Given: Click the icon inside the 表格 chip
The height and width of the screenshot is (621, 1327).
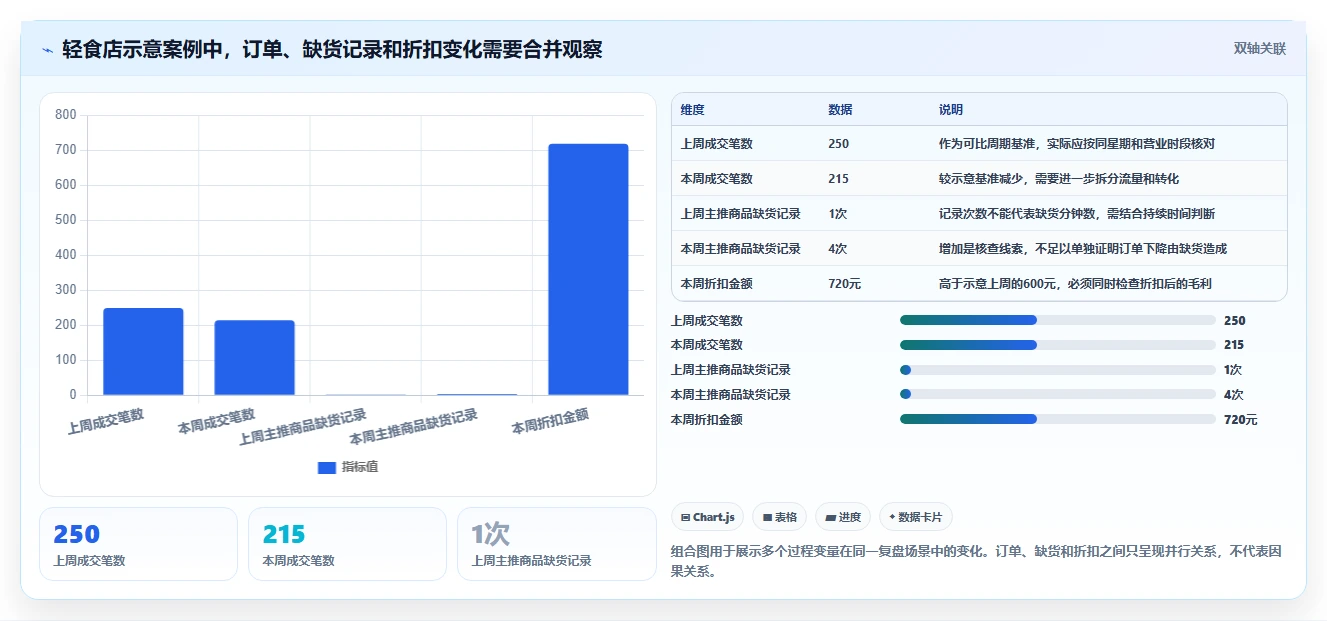Looking at the screenshot, I should point(767,517).
